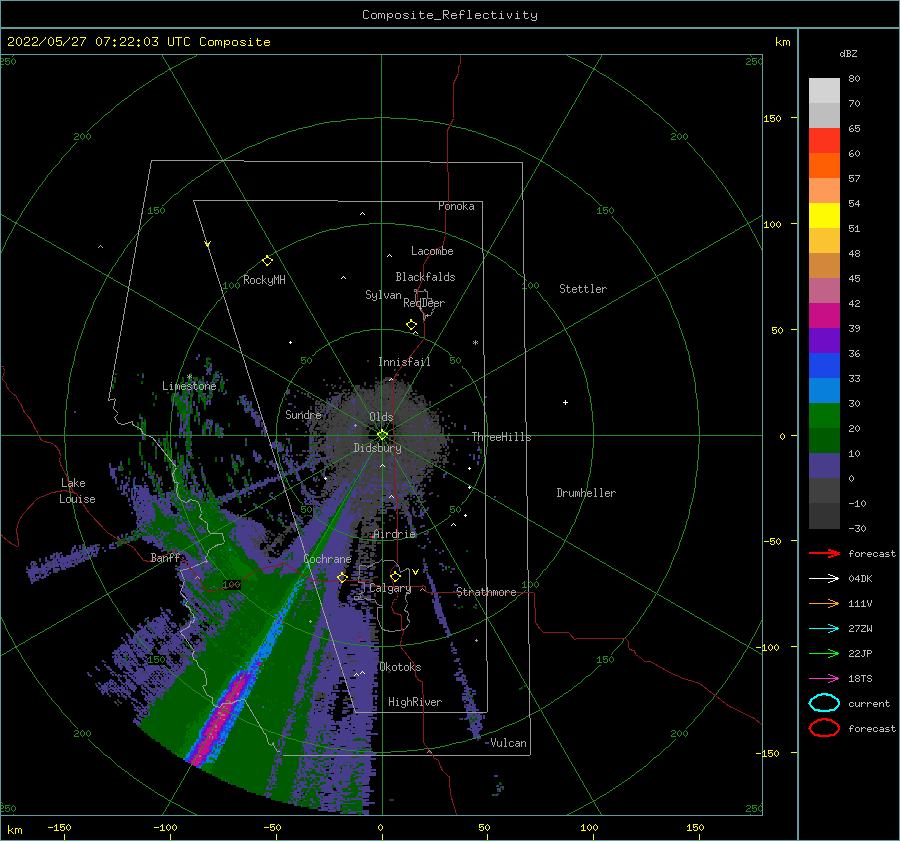The width and height of the screenshot is (900, 841).
Task: Click the RedDeer city label
Action: [424, 303]
